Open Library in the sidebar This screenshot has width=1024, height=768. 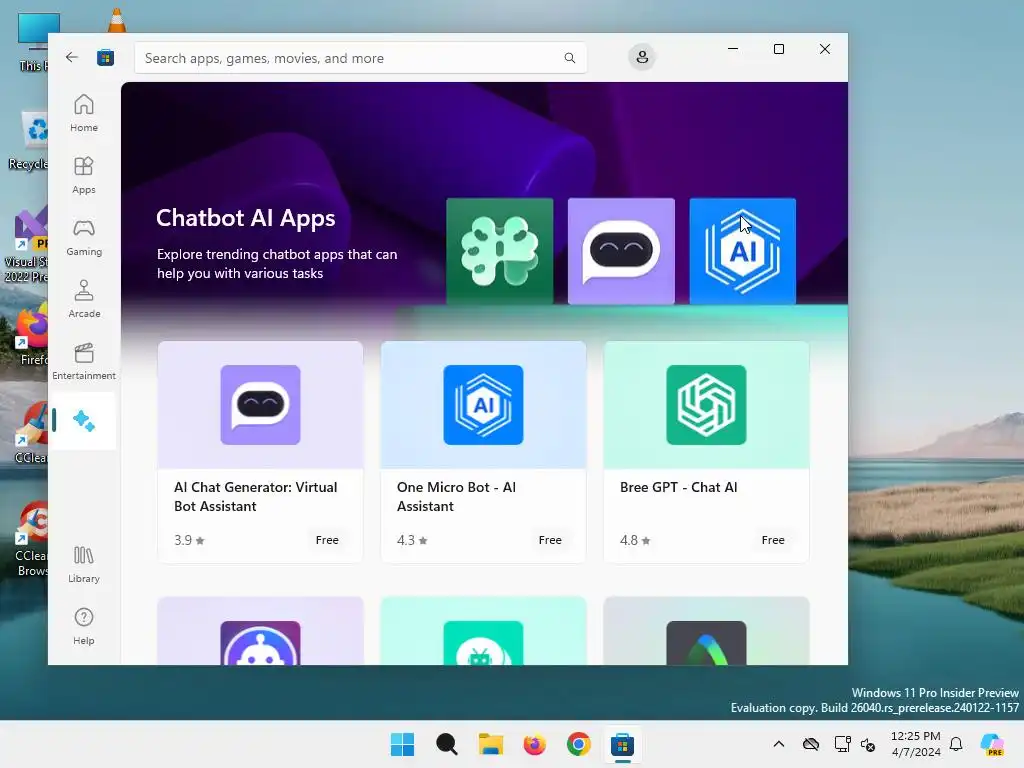(84, 564)
